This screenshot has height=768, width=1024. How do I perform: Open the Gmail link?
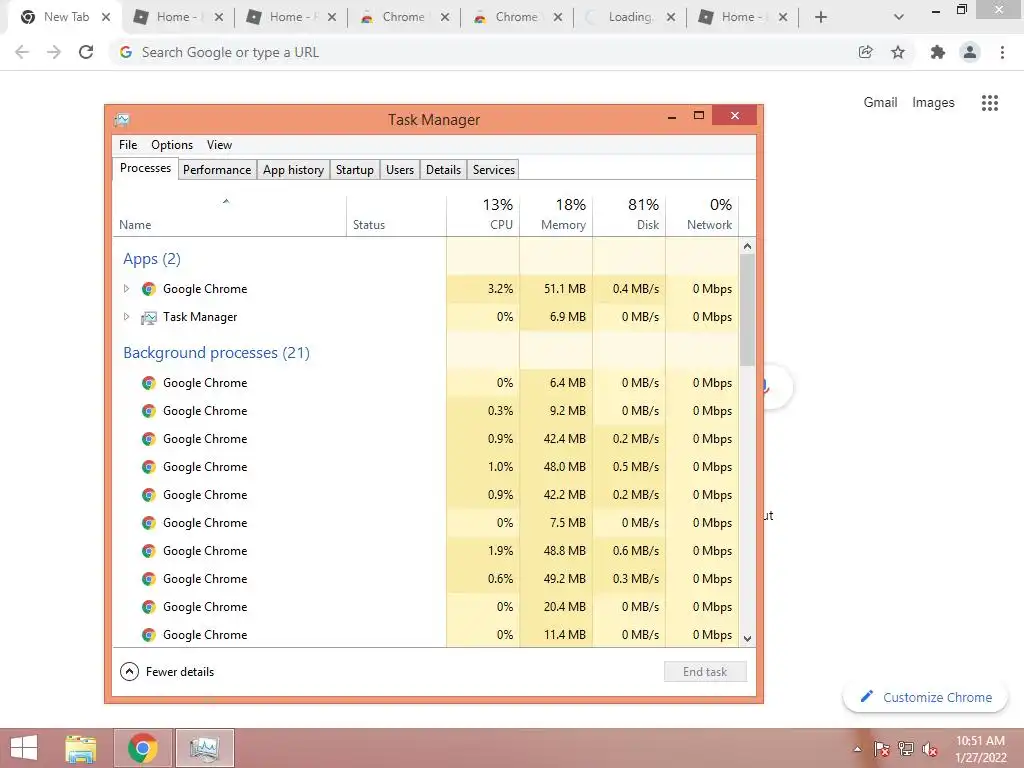point(880,102)
